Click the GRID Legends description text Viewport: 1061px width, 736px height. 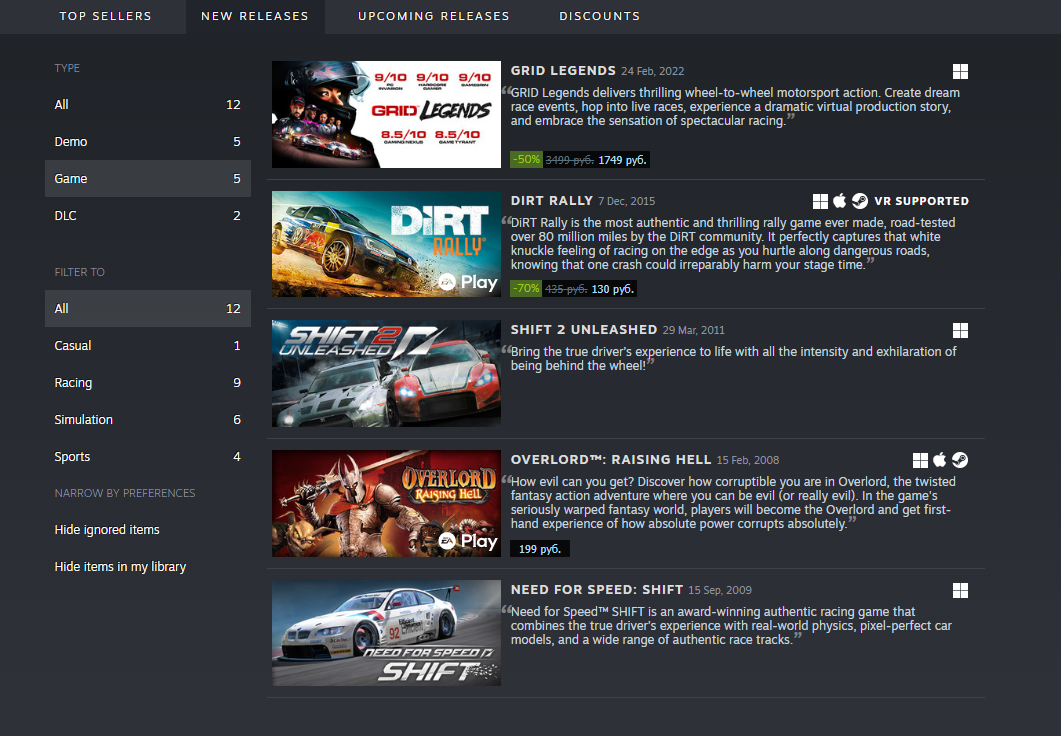[x=735, y=107]
